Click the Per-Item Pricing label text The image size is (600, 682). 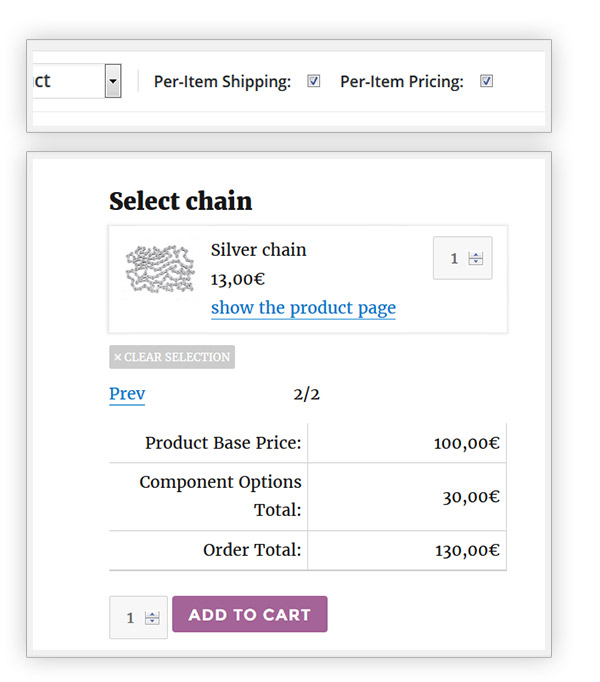[x=402, y=82]
